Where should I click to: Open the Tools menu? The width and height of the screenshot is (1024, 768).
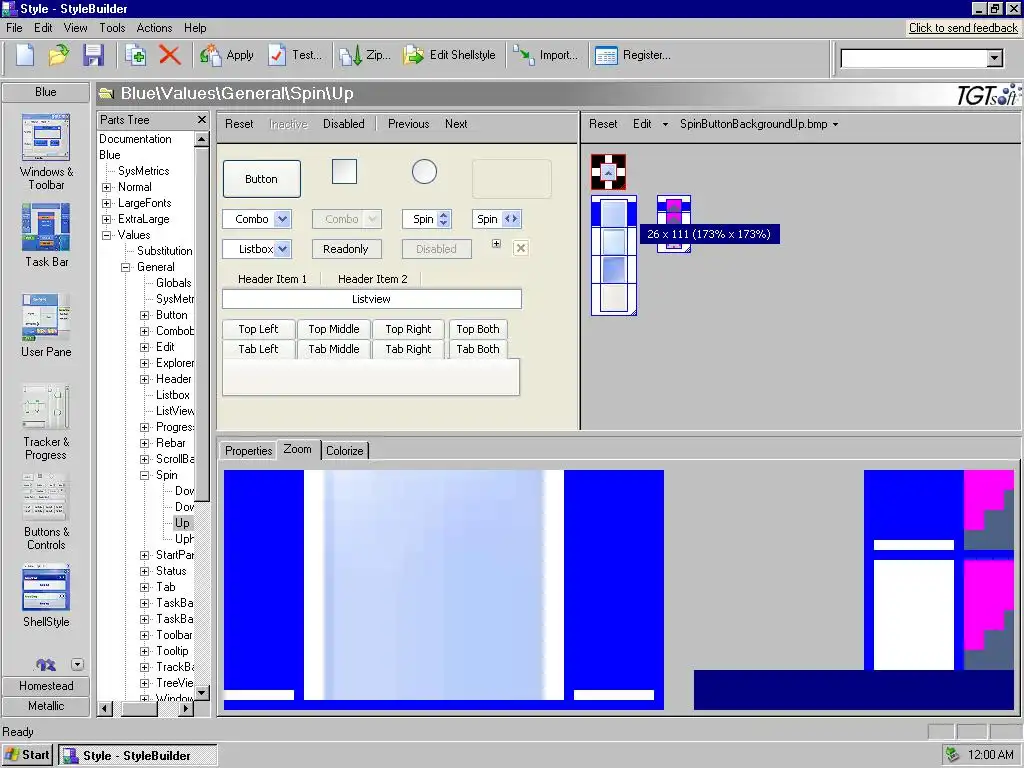tap(112, 28)
